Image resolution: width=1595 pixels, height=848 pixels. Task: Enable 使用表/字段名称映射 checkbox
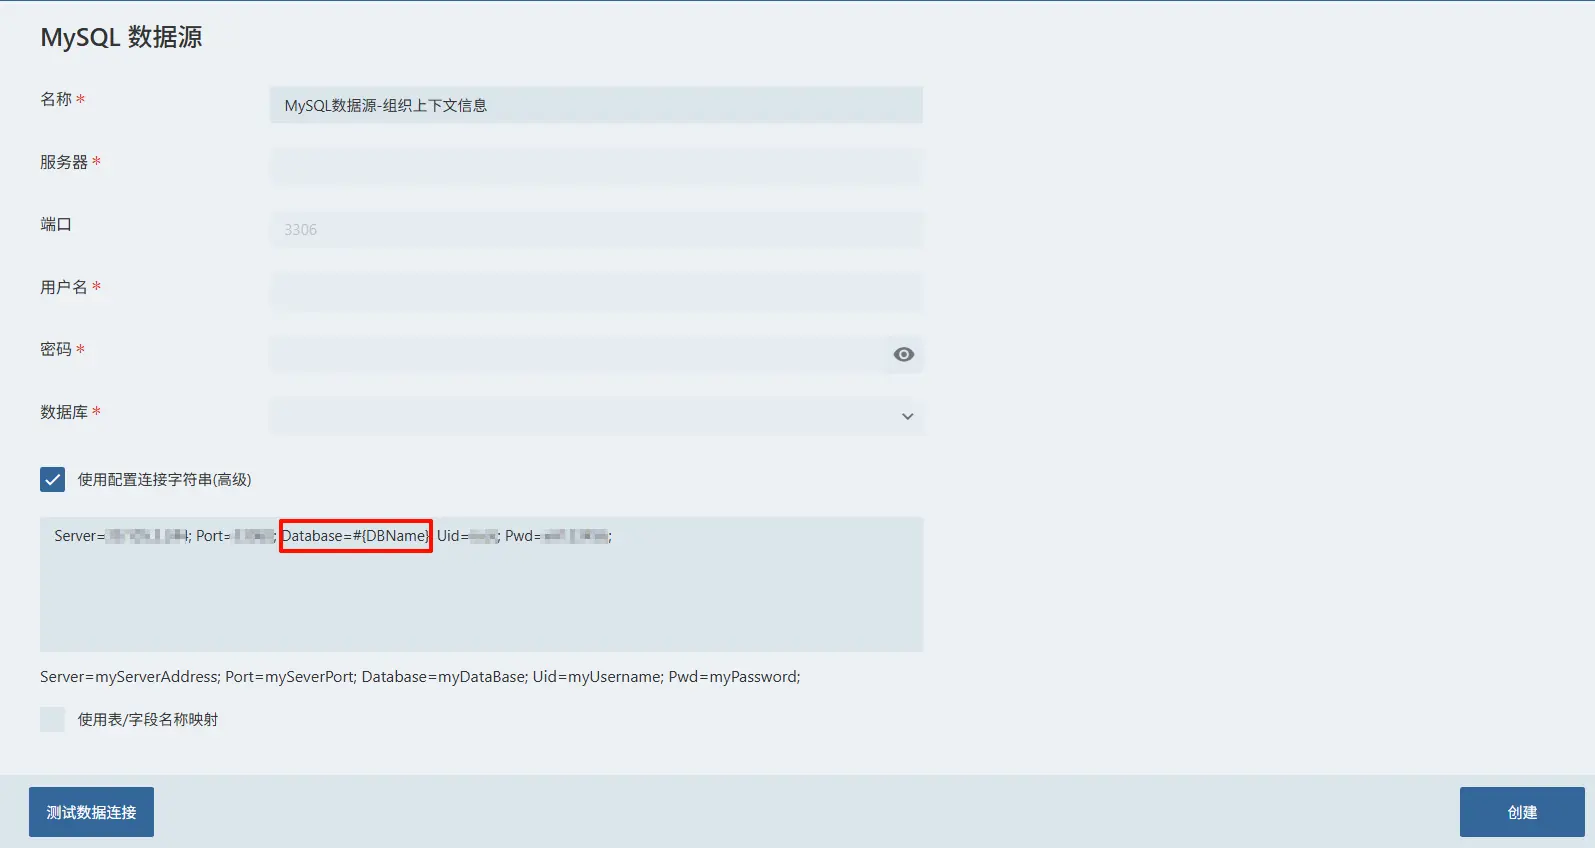[x=52, y=719]
